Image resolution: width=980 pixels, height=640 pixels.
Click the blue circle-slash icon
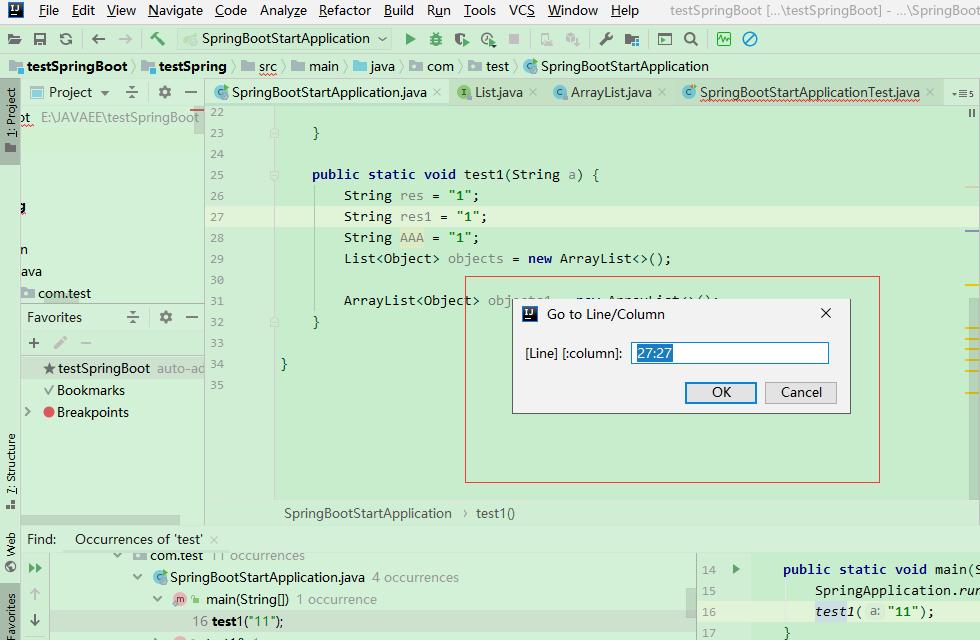click(x=750, y=39)
